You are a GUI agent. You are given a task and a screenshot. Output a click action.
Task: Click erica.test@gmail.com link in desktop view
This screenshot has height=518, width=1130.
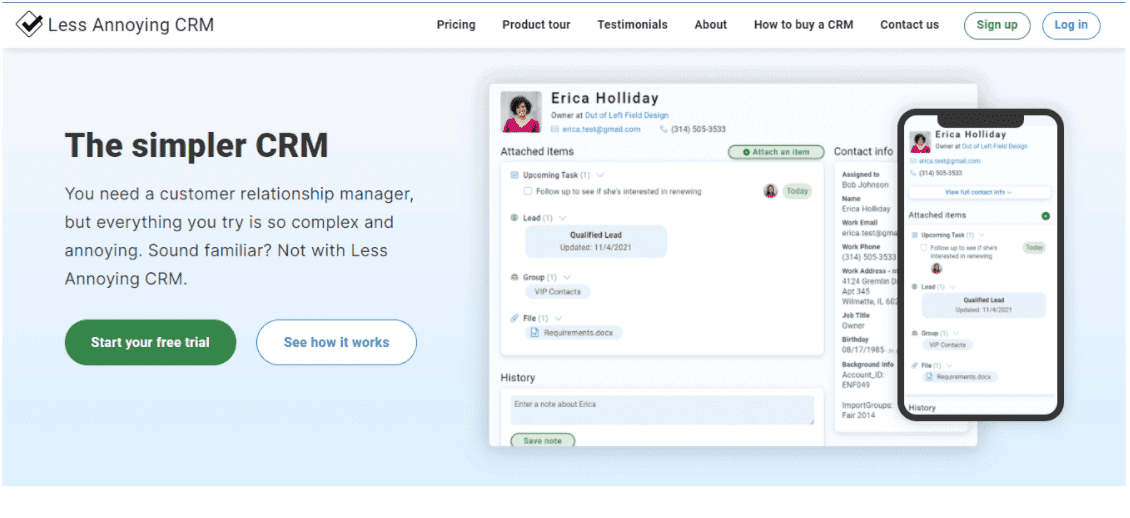601,130
